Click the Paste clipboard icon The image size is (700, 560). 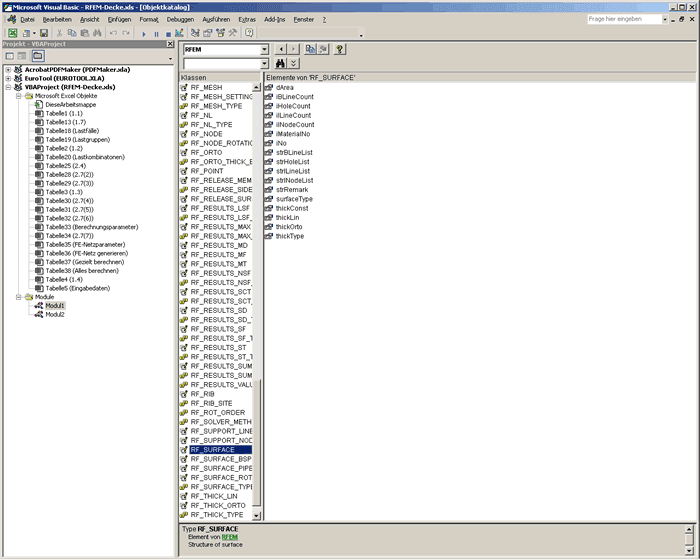(84, 33)
